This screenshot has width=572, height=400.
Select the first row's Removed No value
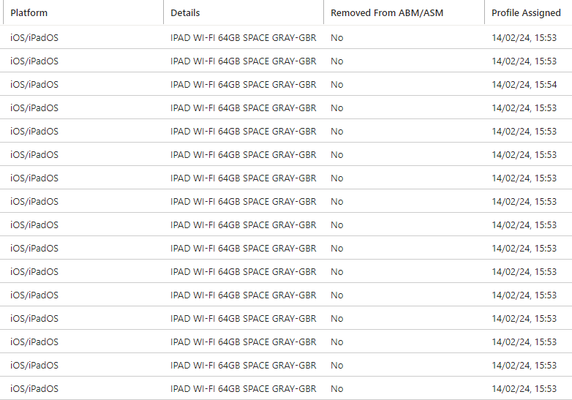point(337,38)
